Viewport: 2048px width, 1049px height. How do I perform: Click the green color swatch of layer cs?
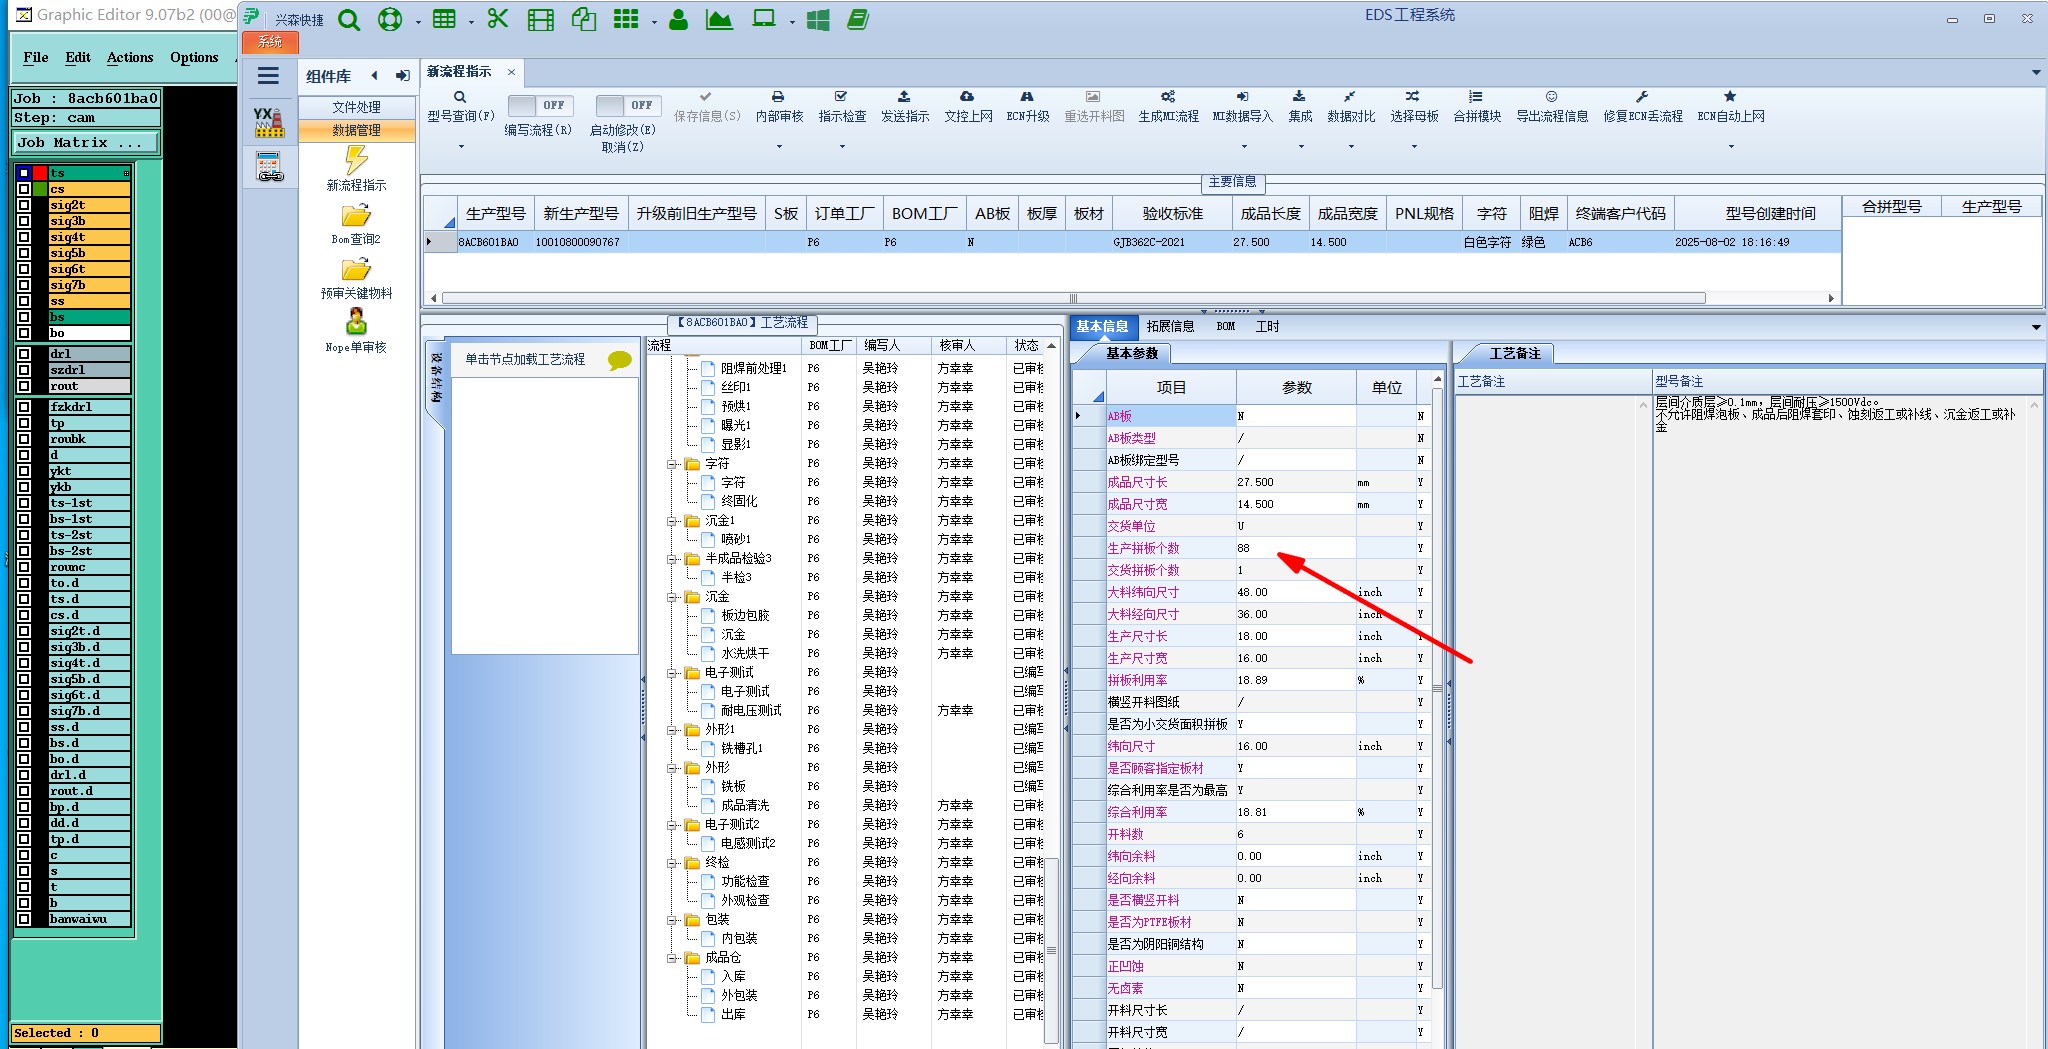pyautogui.click(x=40, y=189)
